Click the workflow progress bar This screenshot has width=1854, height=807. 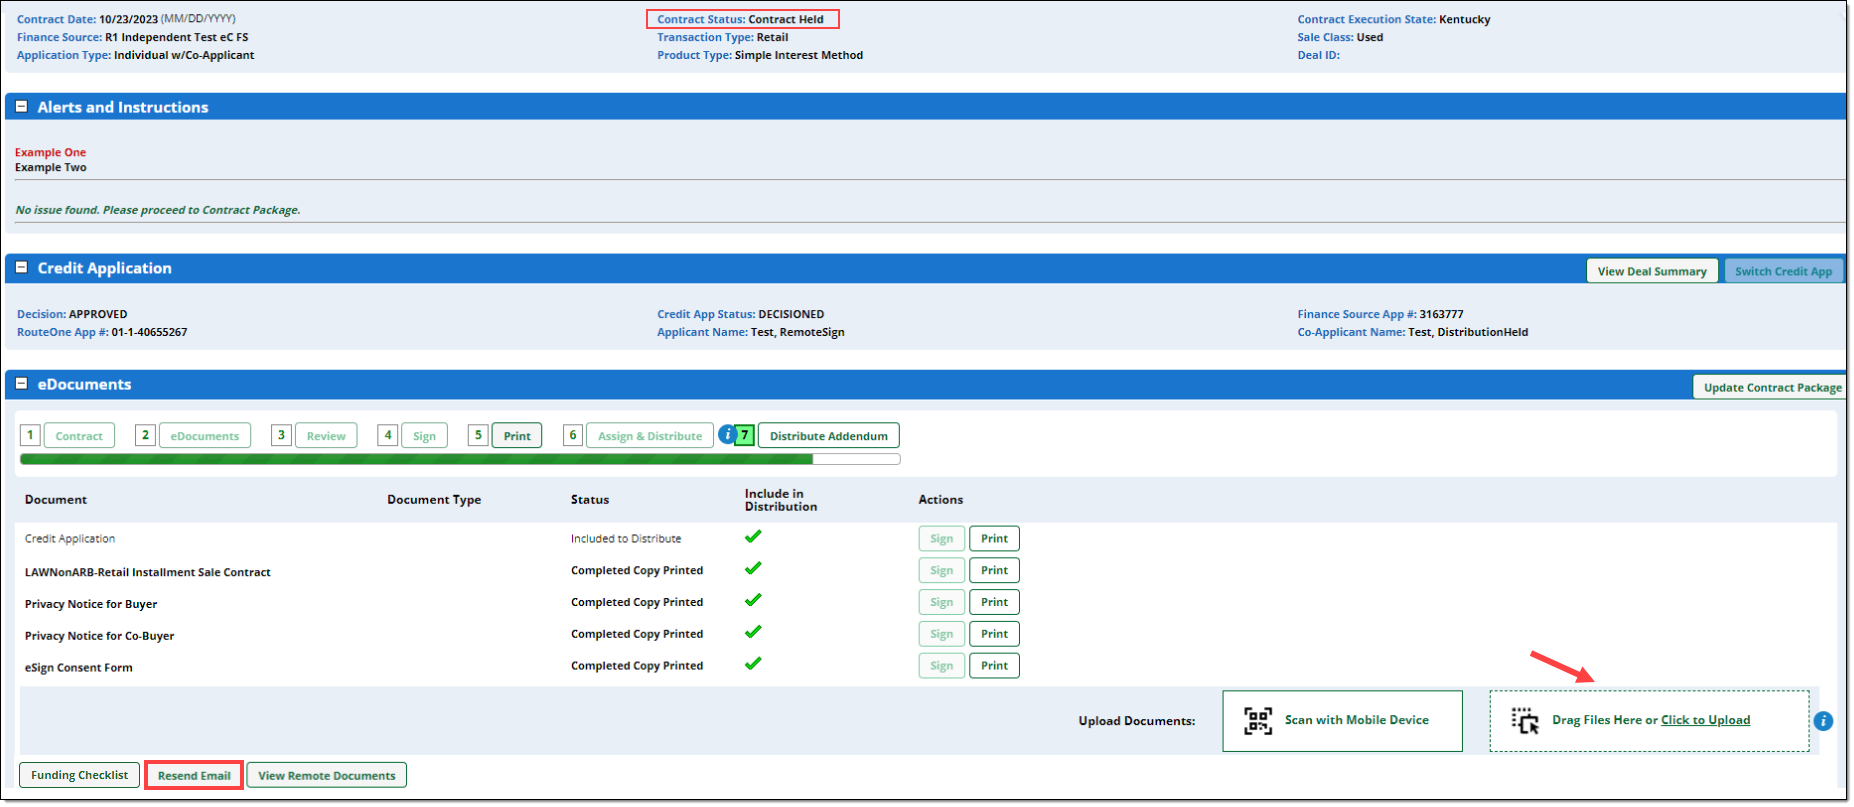click(460, 459)
